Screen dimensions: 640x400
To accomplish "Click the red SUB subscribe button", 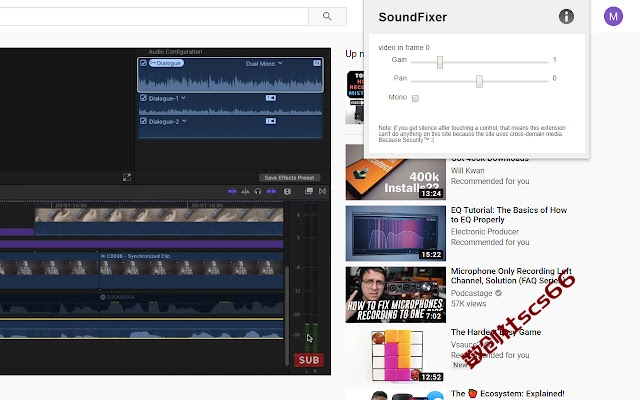I will click(x=309, y=360).
